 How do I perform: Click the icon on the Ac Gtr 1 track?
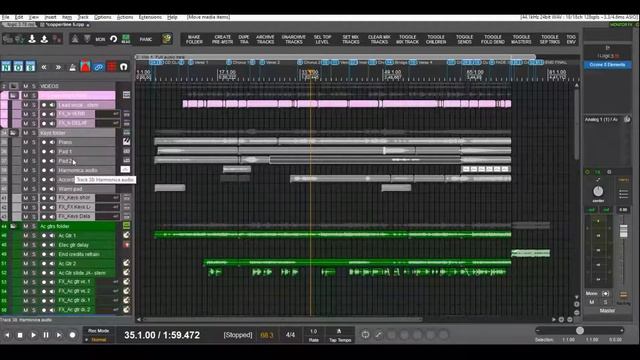127,235
